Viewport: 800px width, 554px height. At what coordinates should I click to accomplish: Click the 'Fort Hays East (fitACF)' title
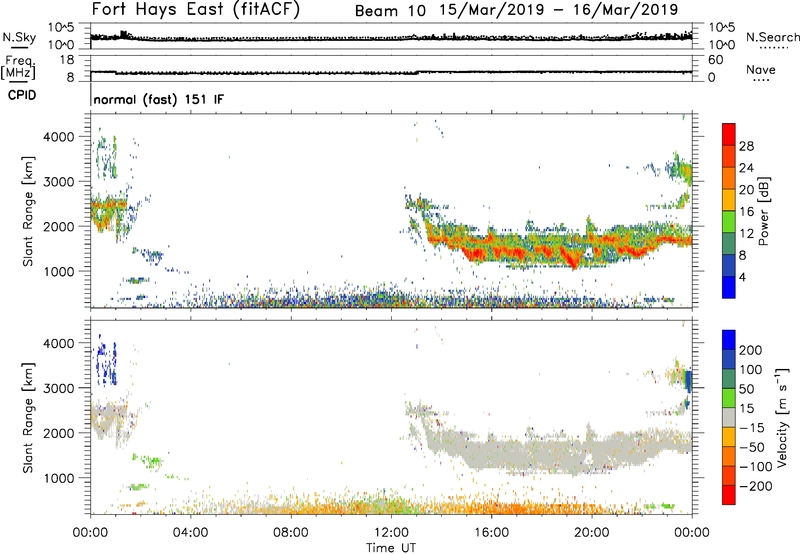click(x=195, y=10)
